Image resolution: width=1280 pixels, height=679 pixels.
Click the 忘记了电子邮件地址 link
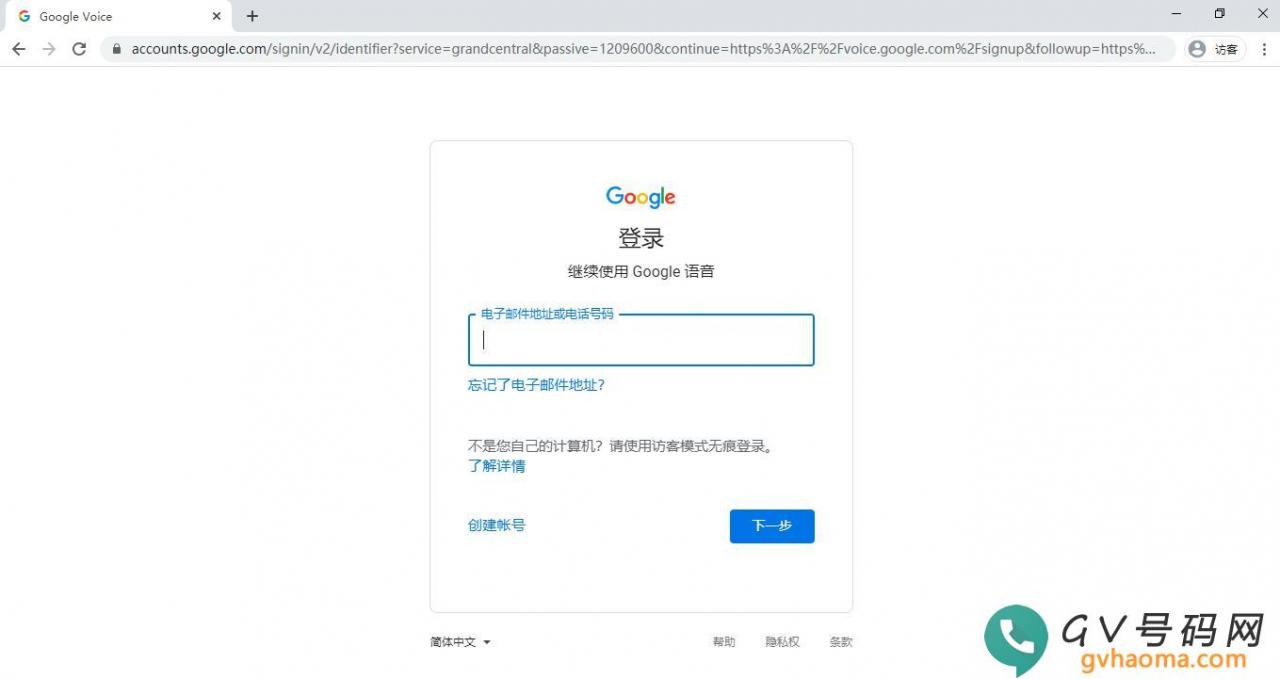[x=537, y=385]
